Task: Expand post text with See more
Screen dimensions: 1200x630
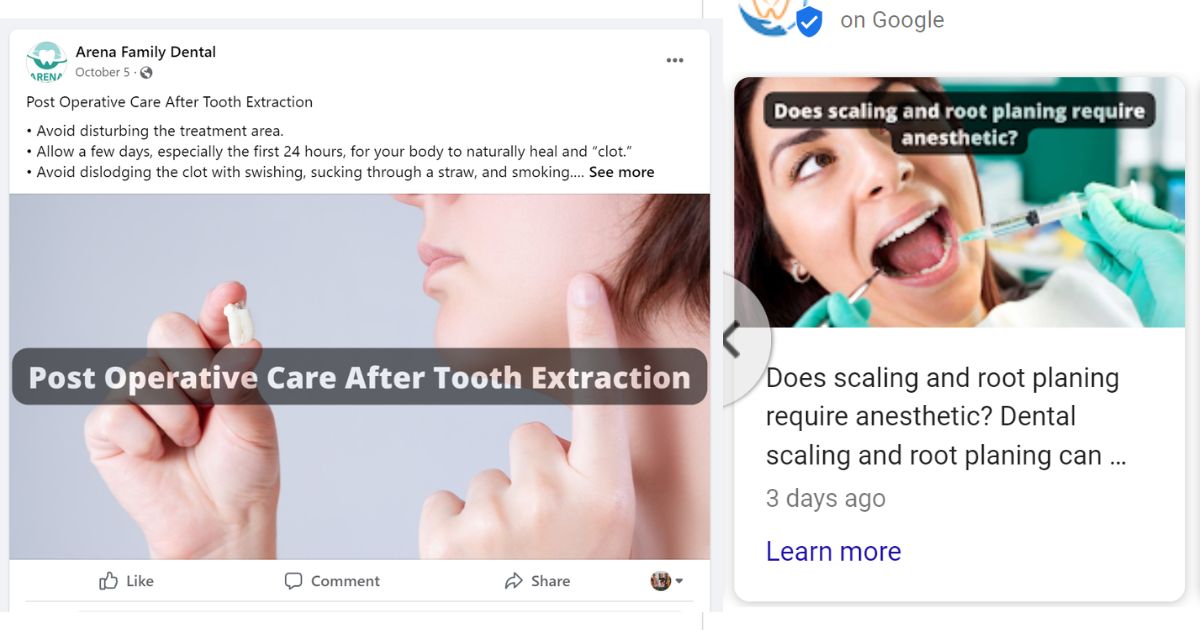Action: point(621,172)
